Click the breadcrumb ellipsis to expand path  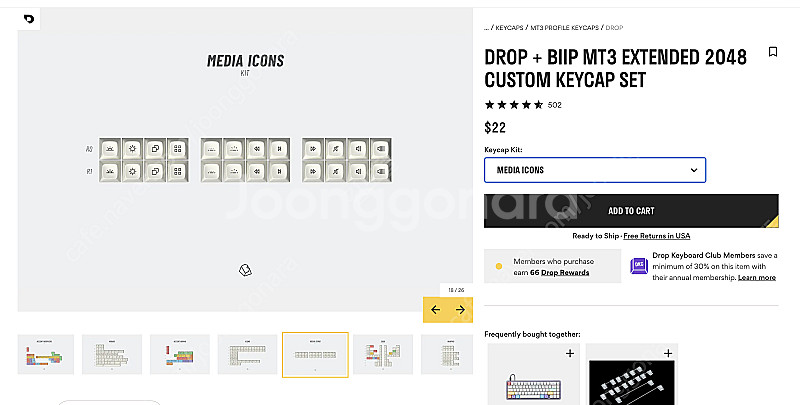tap(487, 28)
